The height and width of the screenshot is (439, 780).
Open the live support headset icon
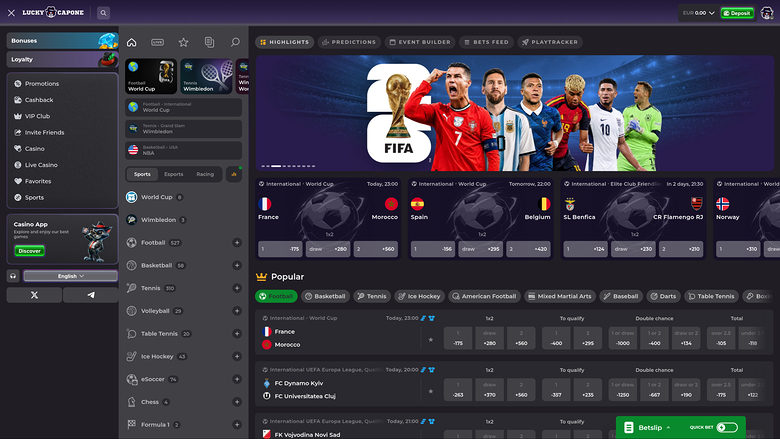pos(13,276)
